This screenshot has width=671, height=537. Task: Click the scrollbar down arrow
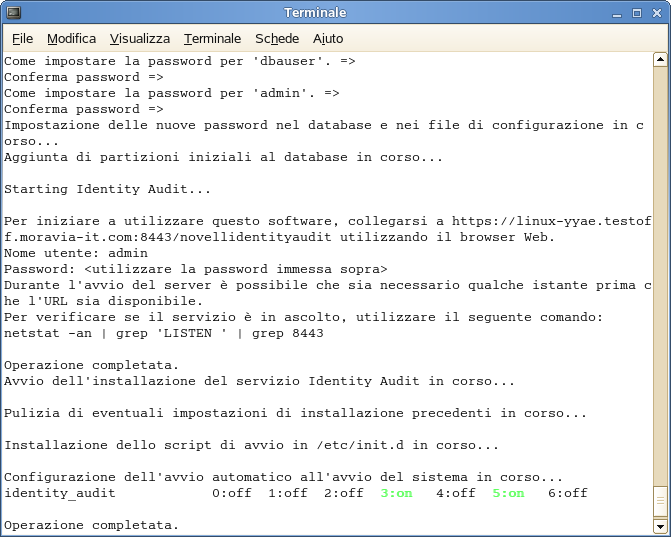pos(660,526)
